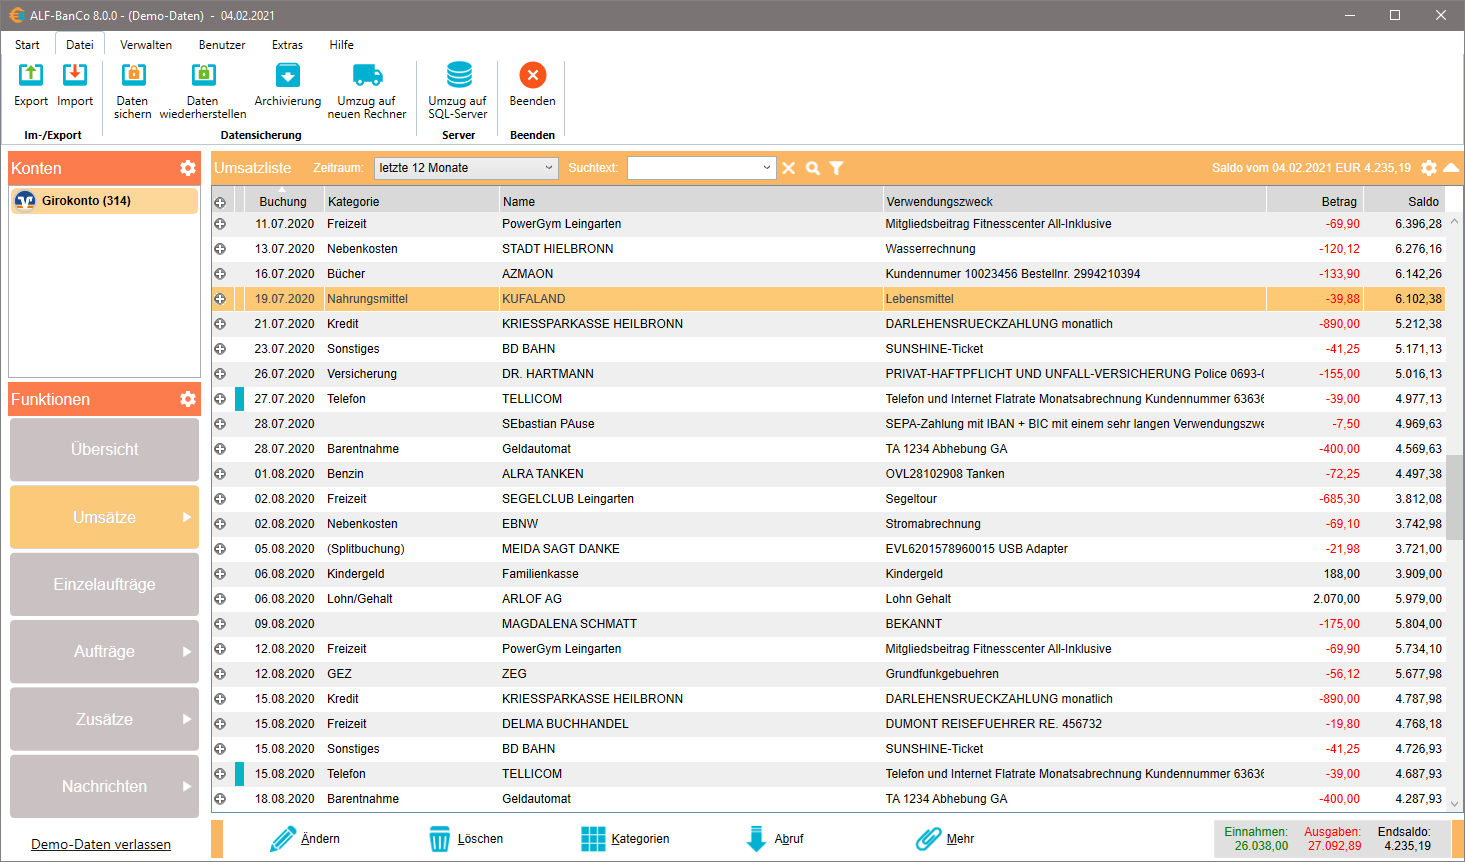Open the Archivierung tool

[x=288, y=85]
